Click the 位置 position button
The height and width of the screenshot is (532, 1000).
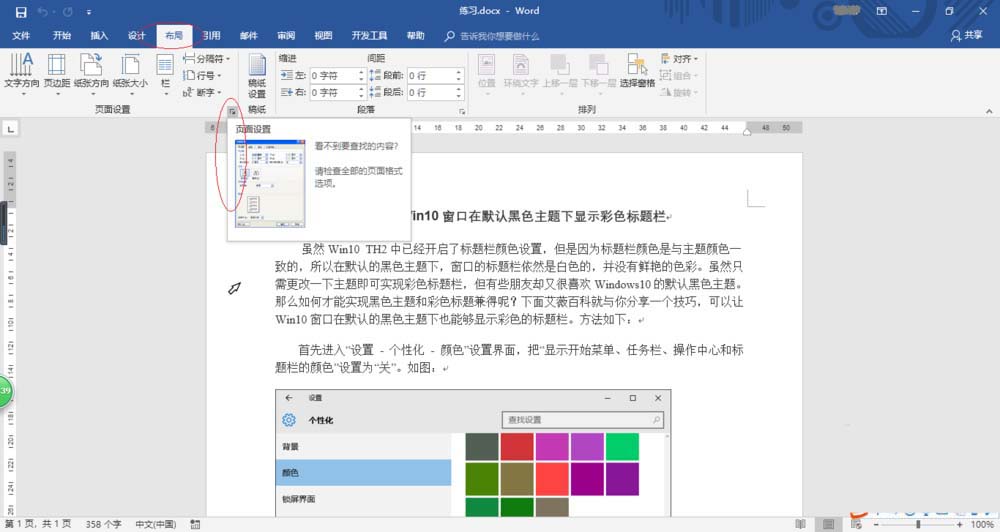487,74
